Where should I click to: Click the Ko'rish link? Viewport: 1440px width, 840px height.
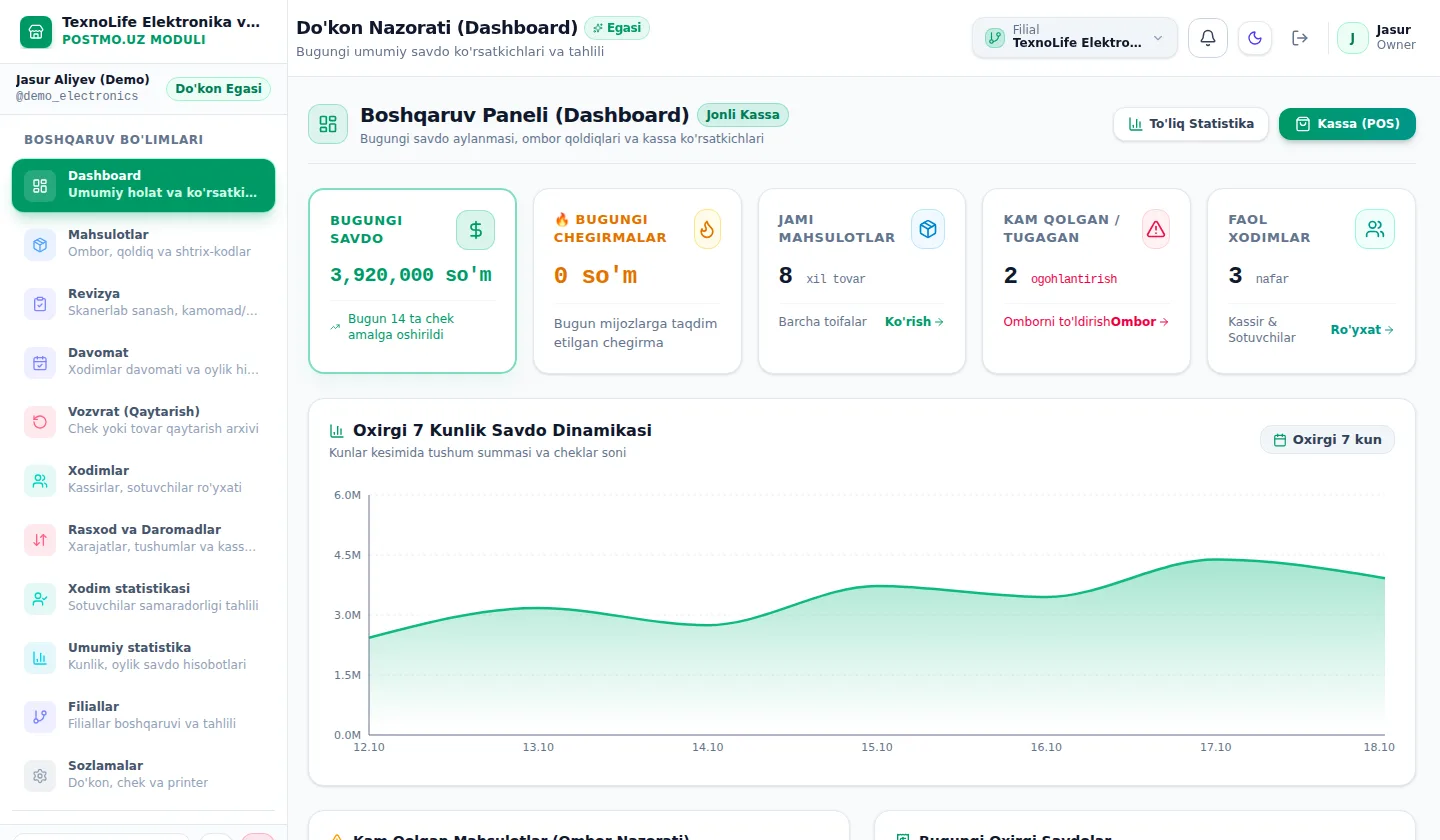click(914, 322)
